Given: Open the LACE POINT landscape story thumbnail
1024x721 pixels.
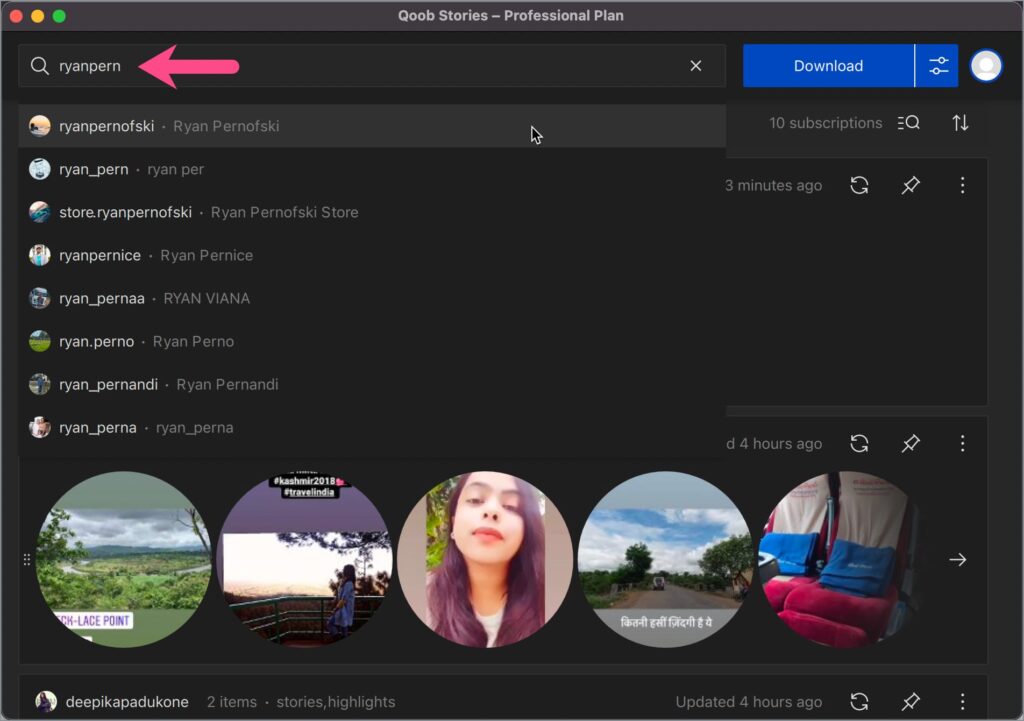Looking at the screenshot, I should (123, 560).
